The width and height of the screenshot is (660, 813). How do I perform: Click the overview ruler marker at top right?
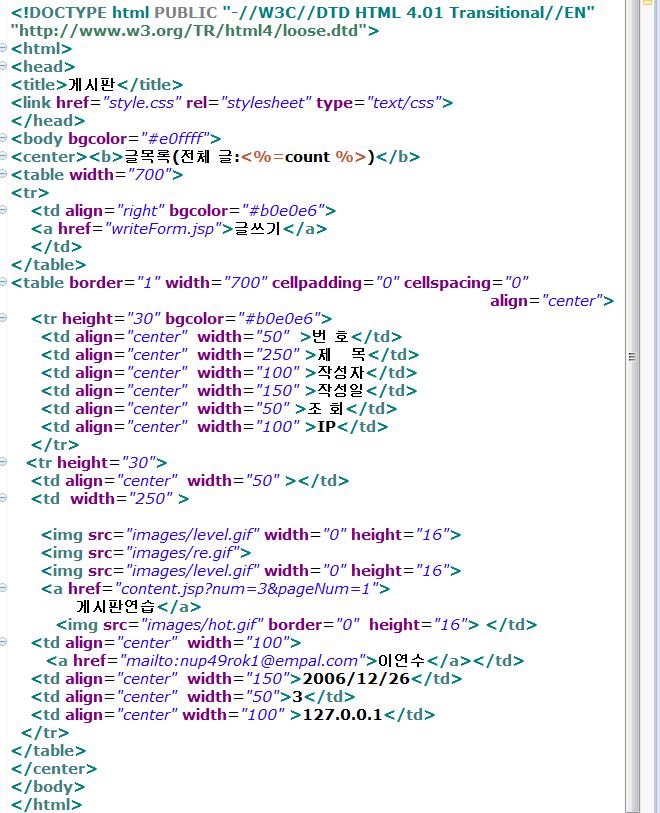click(647, 2)
